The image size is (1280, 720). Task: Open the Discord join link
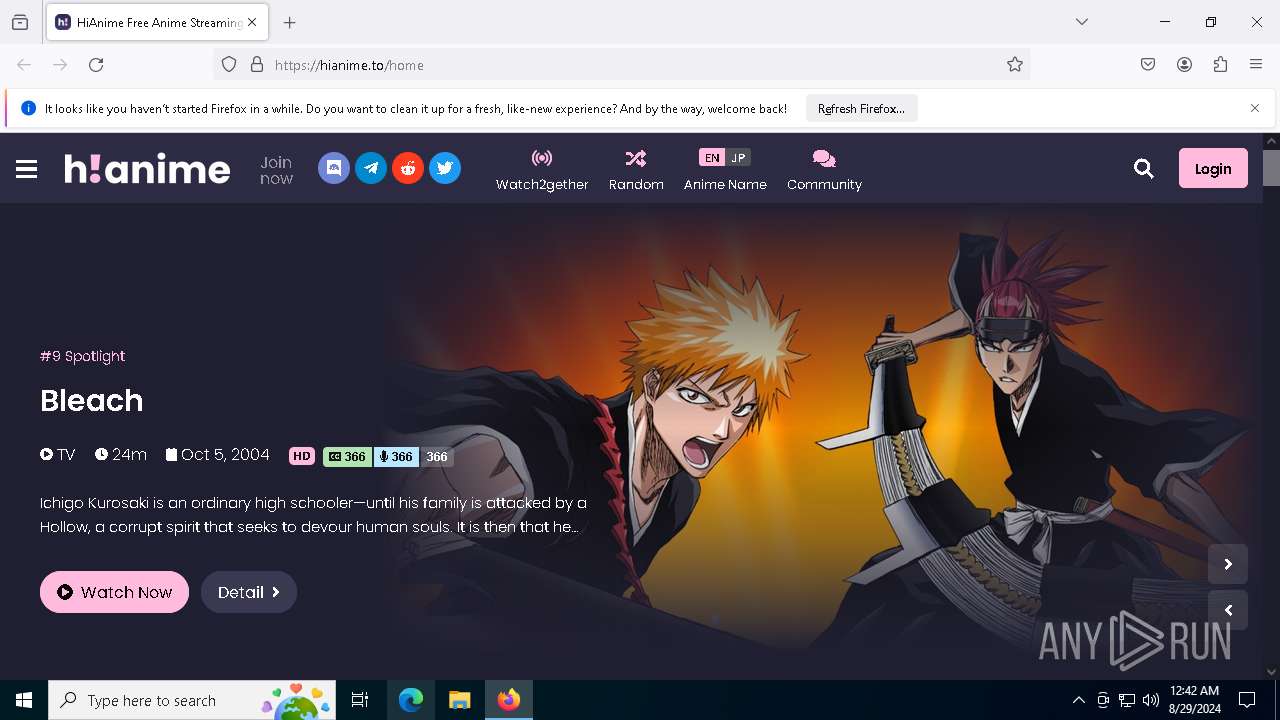coord(334,168)
